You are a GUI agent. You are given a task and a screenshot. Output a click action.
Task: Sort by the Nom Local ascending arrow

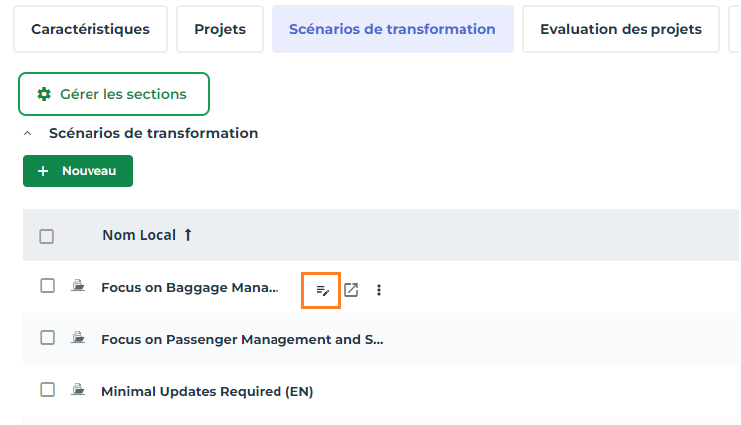[187, 235]
